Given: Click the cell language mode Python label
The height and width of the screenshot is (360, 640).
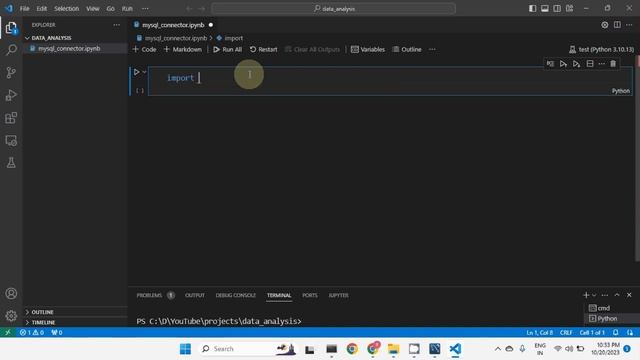Looking at the screenshot, I should click(x=620, y=91).
